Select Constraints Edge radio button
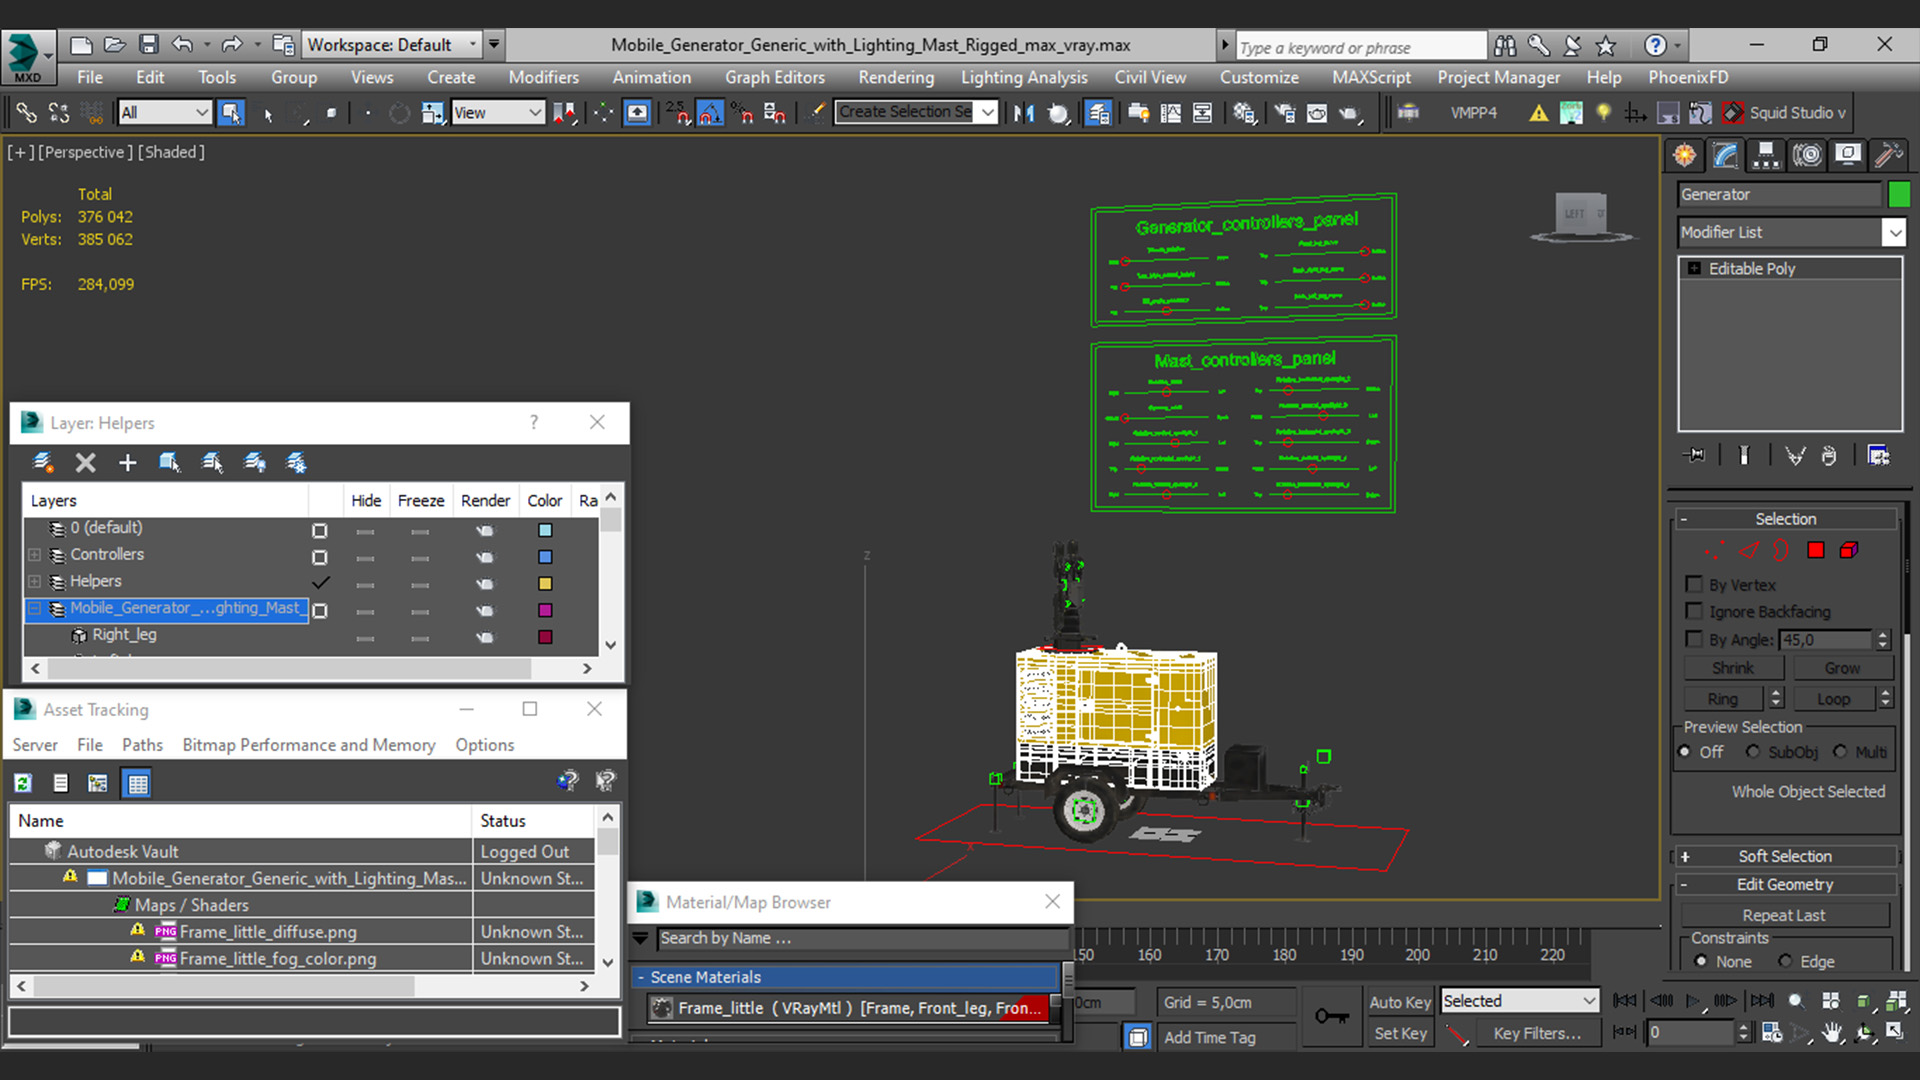The image size is (1920, 1080). pos(1785,961)
